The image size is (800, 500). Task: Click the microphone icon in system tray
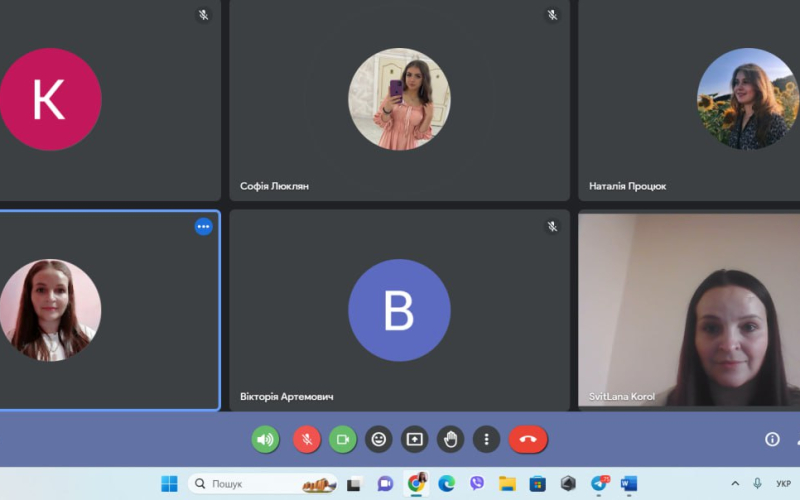(757, 483)
